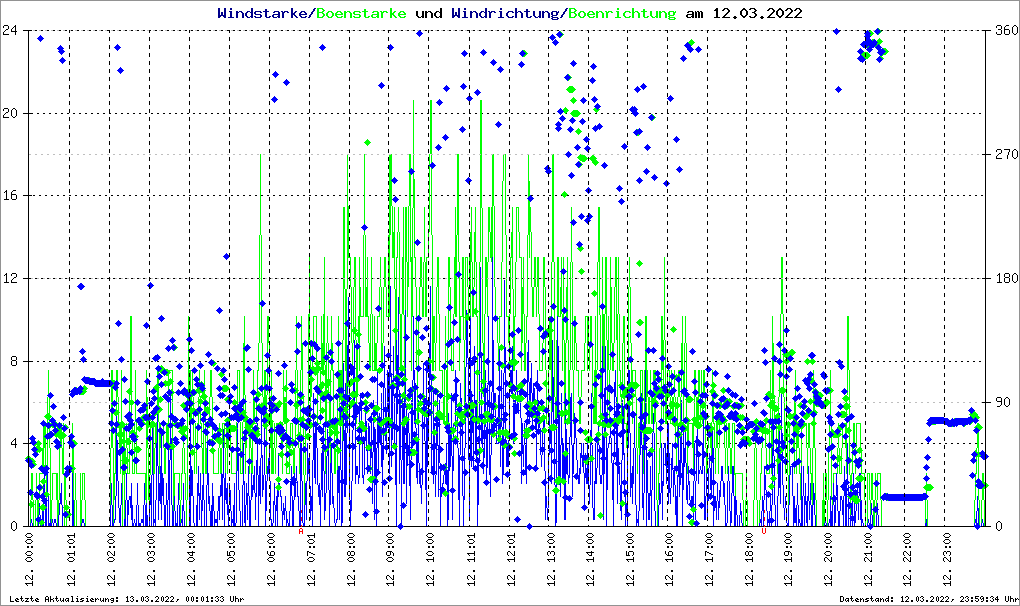Click the time label '12. 09:00'
This screenshot has height=606, width=1020.
389,557
